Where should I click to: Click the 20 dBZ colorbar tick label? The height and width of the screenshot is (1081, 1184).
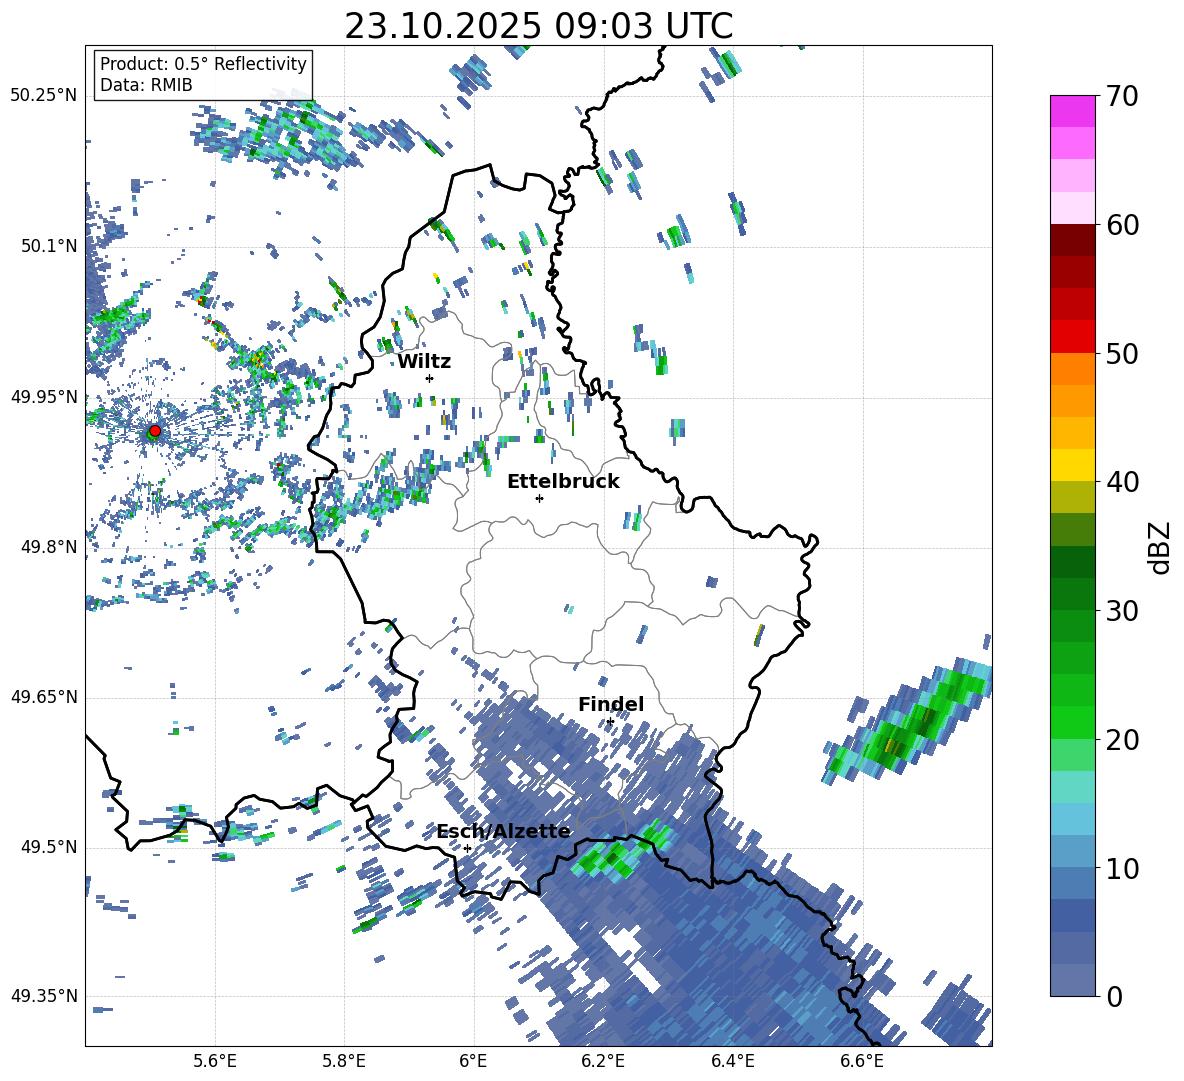pos(1122,740)
